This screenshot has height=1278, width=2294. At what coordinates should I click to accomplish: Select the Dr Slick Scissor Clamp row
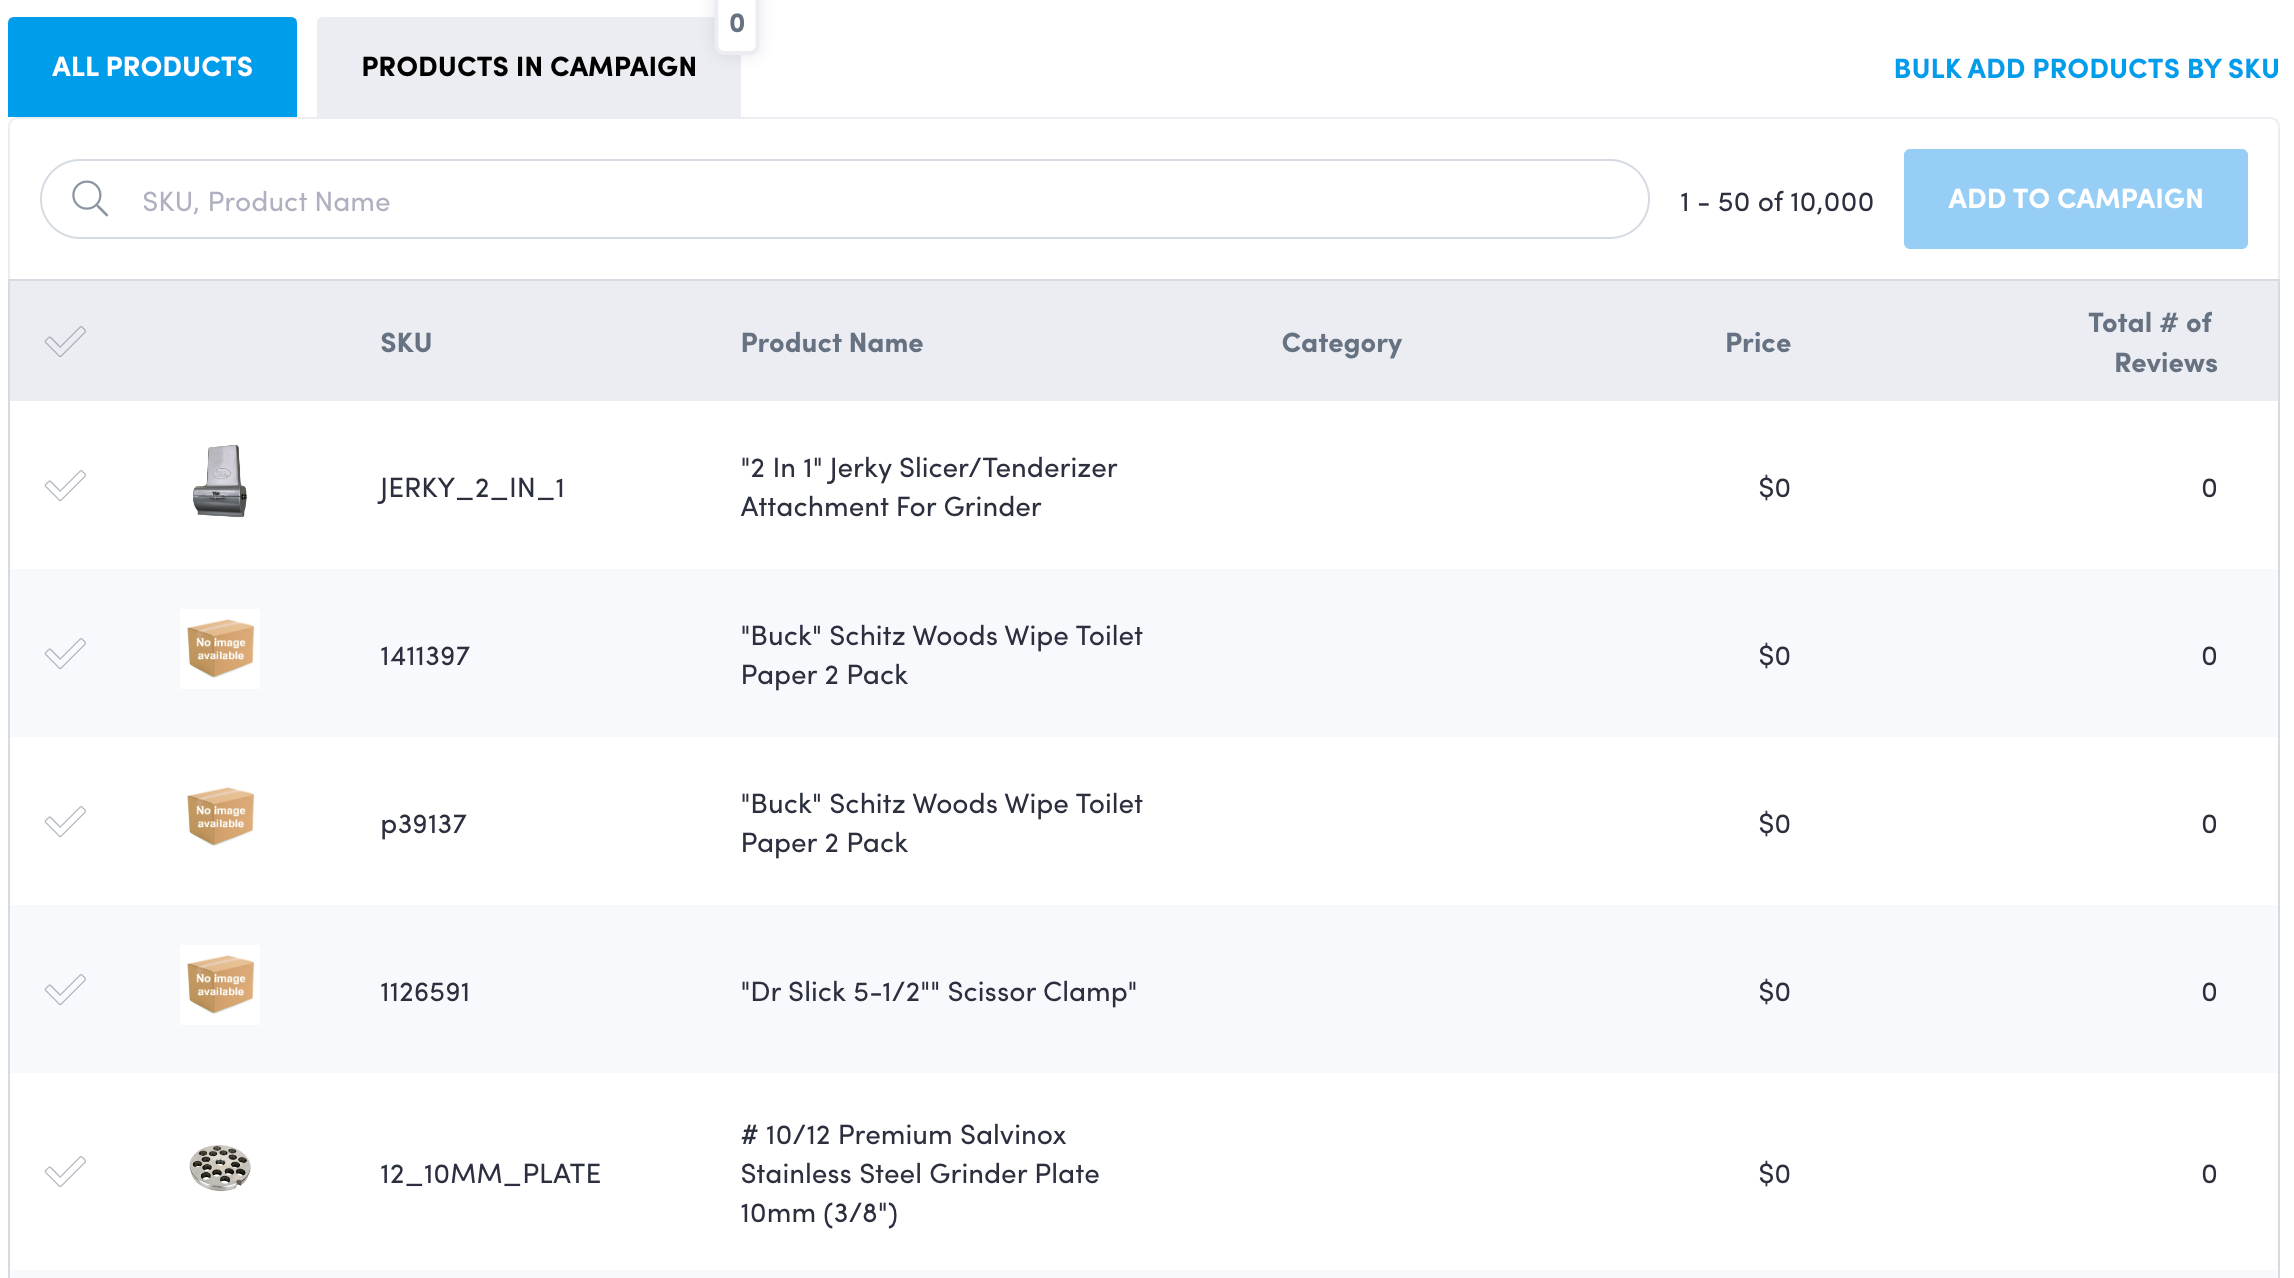tap(65, 990)
